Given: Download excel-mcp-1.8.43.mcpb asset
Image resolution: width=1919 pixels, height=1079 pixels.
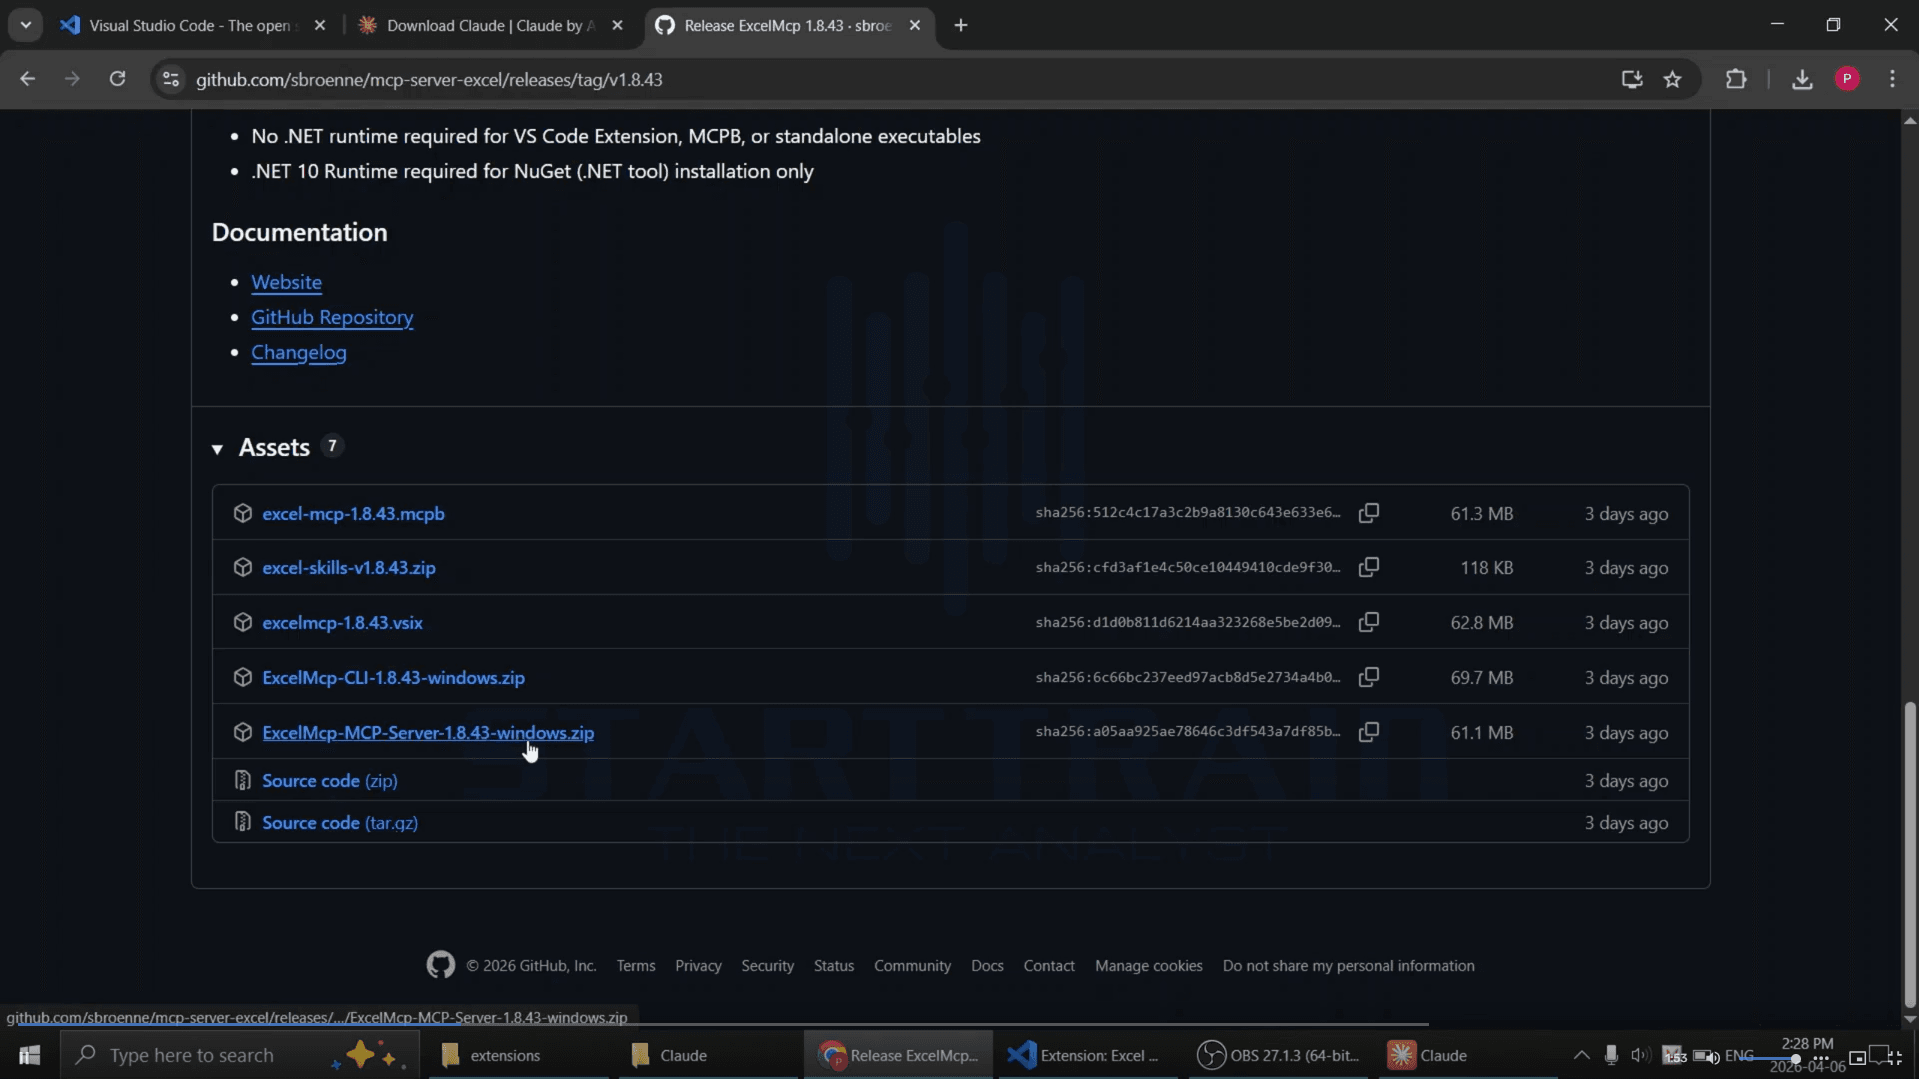Looking at the screenshot, I should tap(353, 513).
